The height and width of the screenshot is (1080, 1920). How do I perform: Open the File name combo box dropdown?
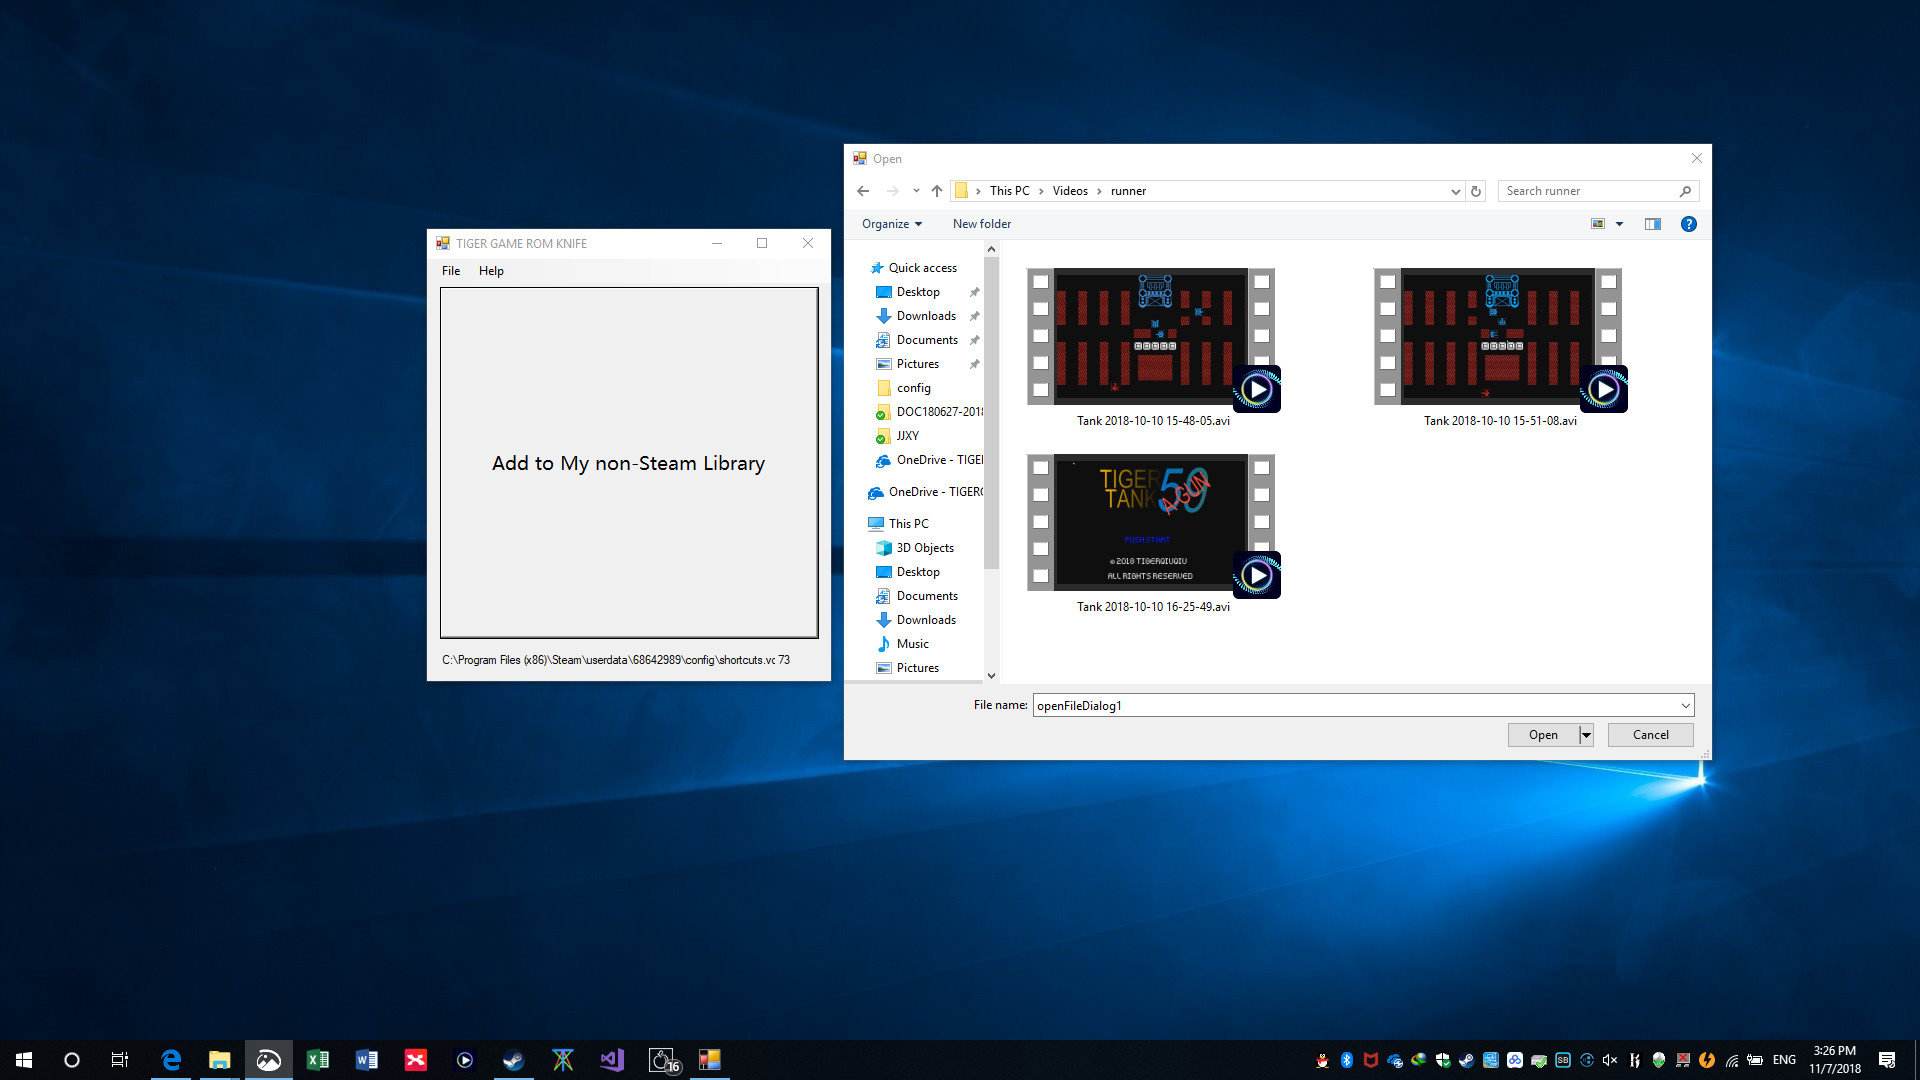pos(1684,705)
